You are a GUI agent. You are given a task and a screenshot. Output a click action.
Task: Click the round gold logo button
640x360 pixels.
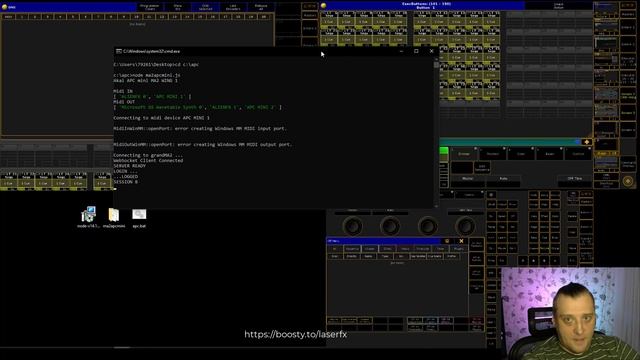pos(628,181)
